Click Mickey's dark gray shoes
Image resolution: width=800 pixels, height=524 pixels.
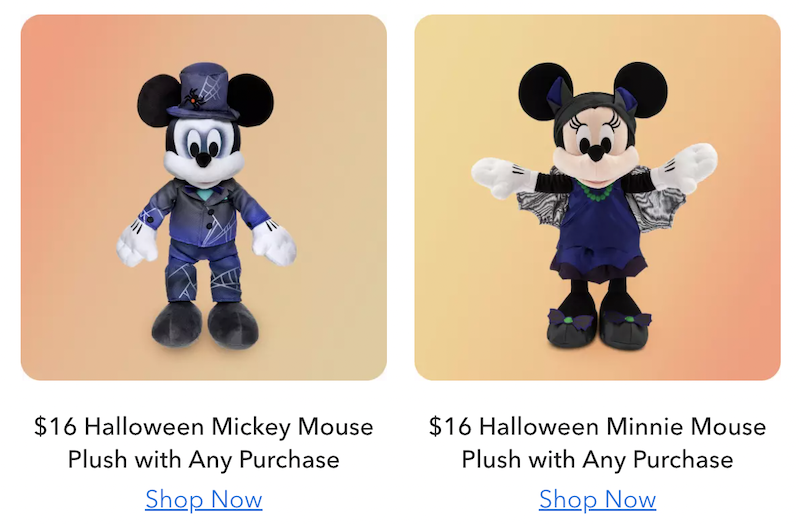click(205, 324)
